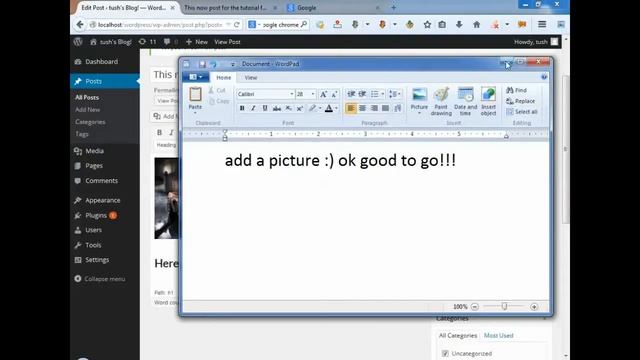Screen dimensions: 640x360
Task: Click the zoom in plus button
Action: [534, 307]
